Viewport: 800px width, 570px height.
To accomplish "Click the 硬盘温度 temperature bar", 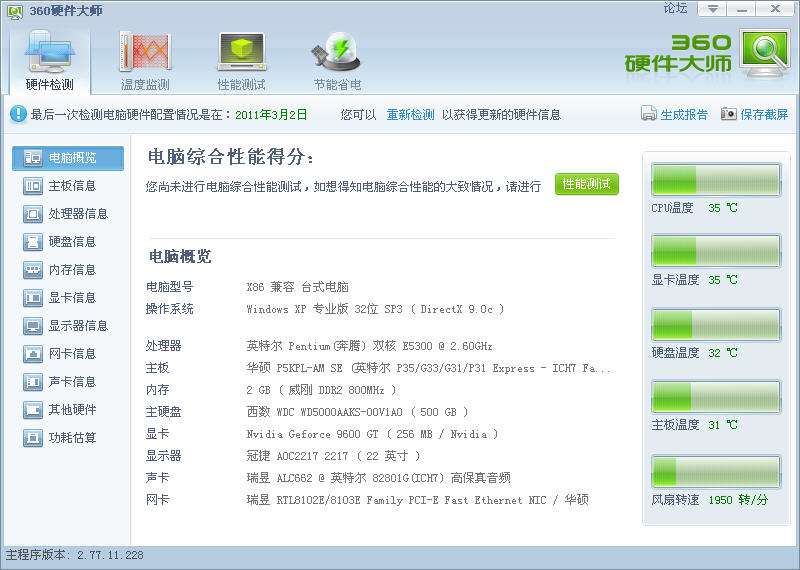I will (x=716, y=325).
